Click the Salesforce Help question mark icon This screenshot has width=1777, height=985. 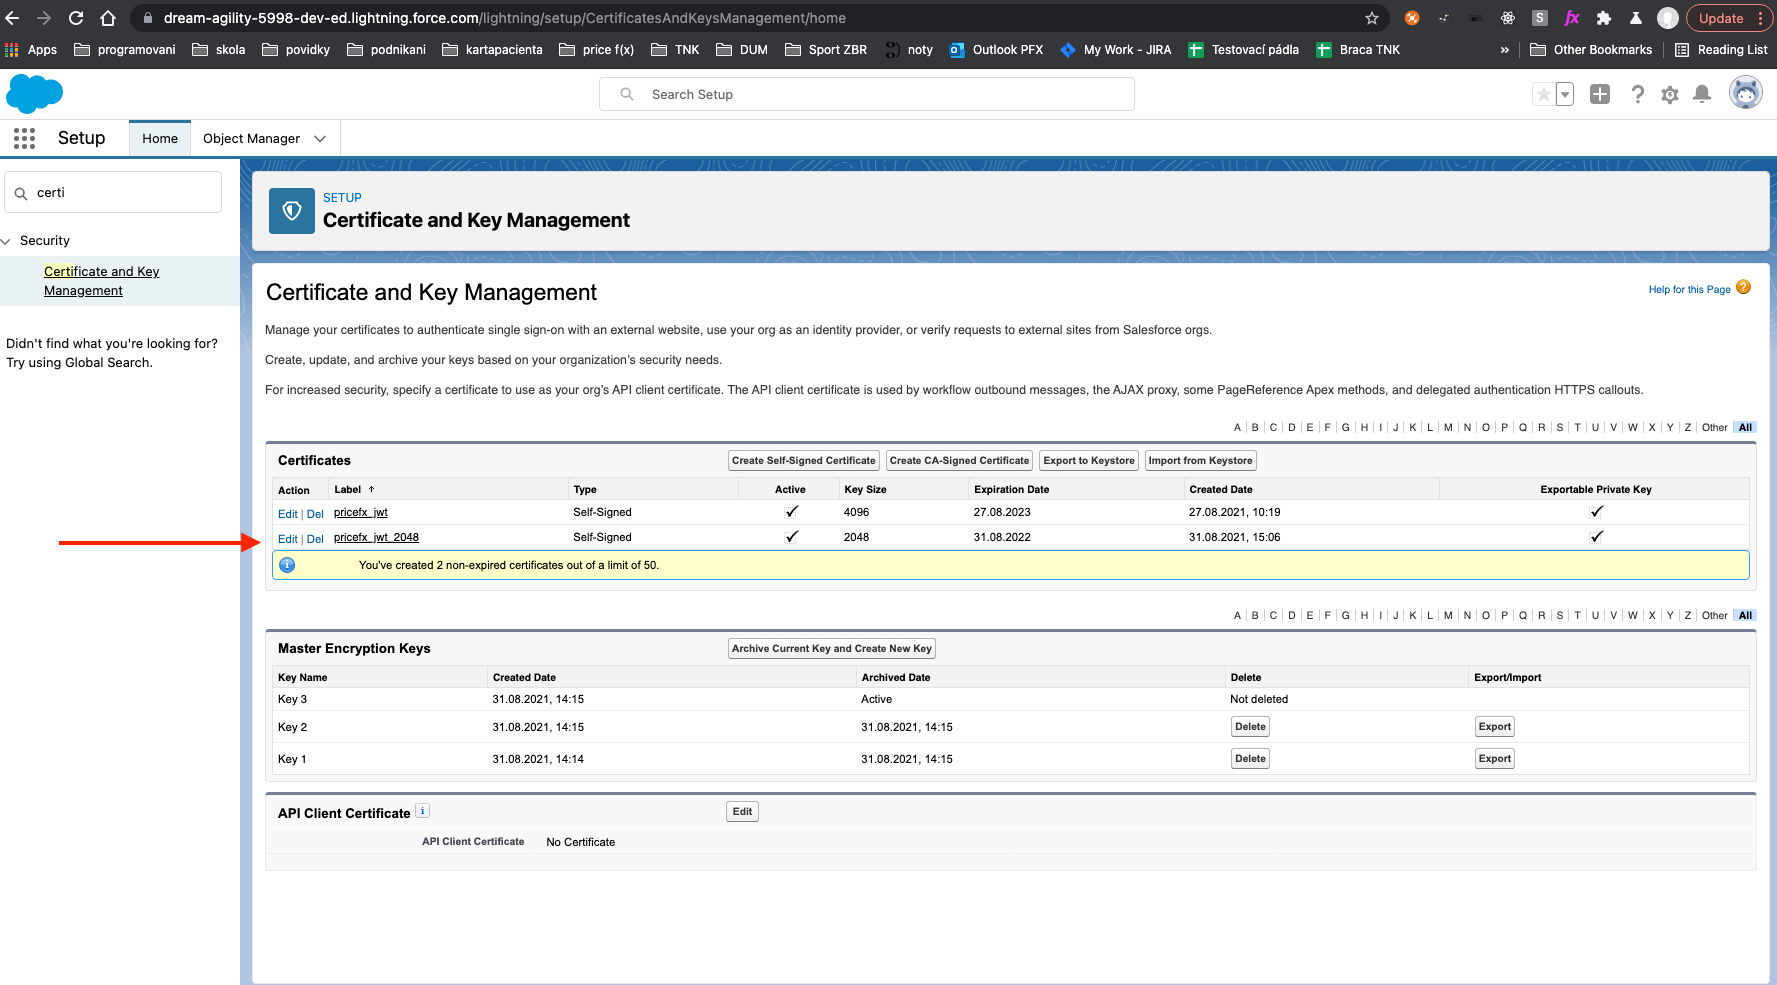click(x=1637, y=94)
